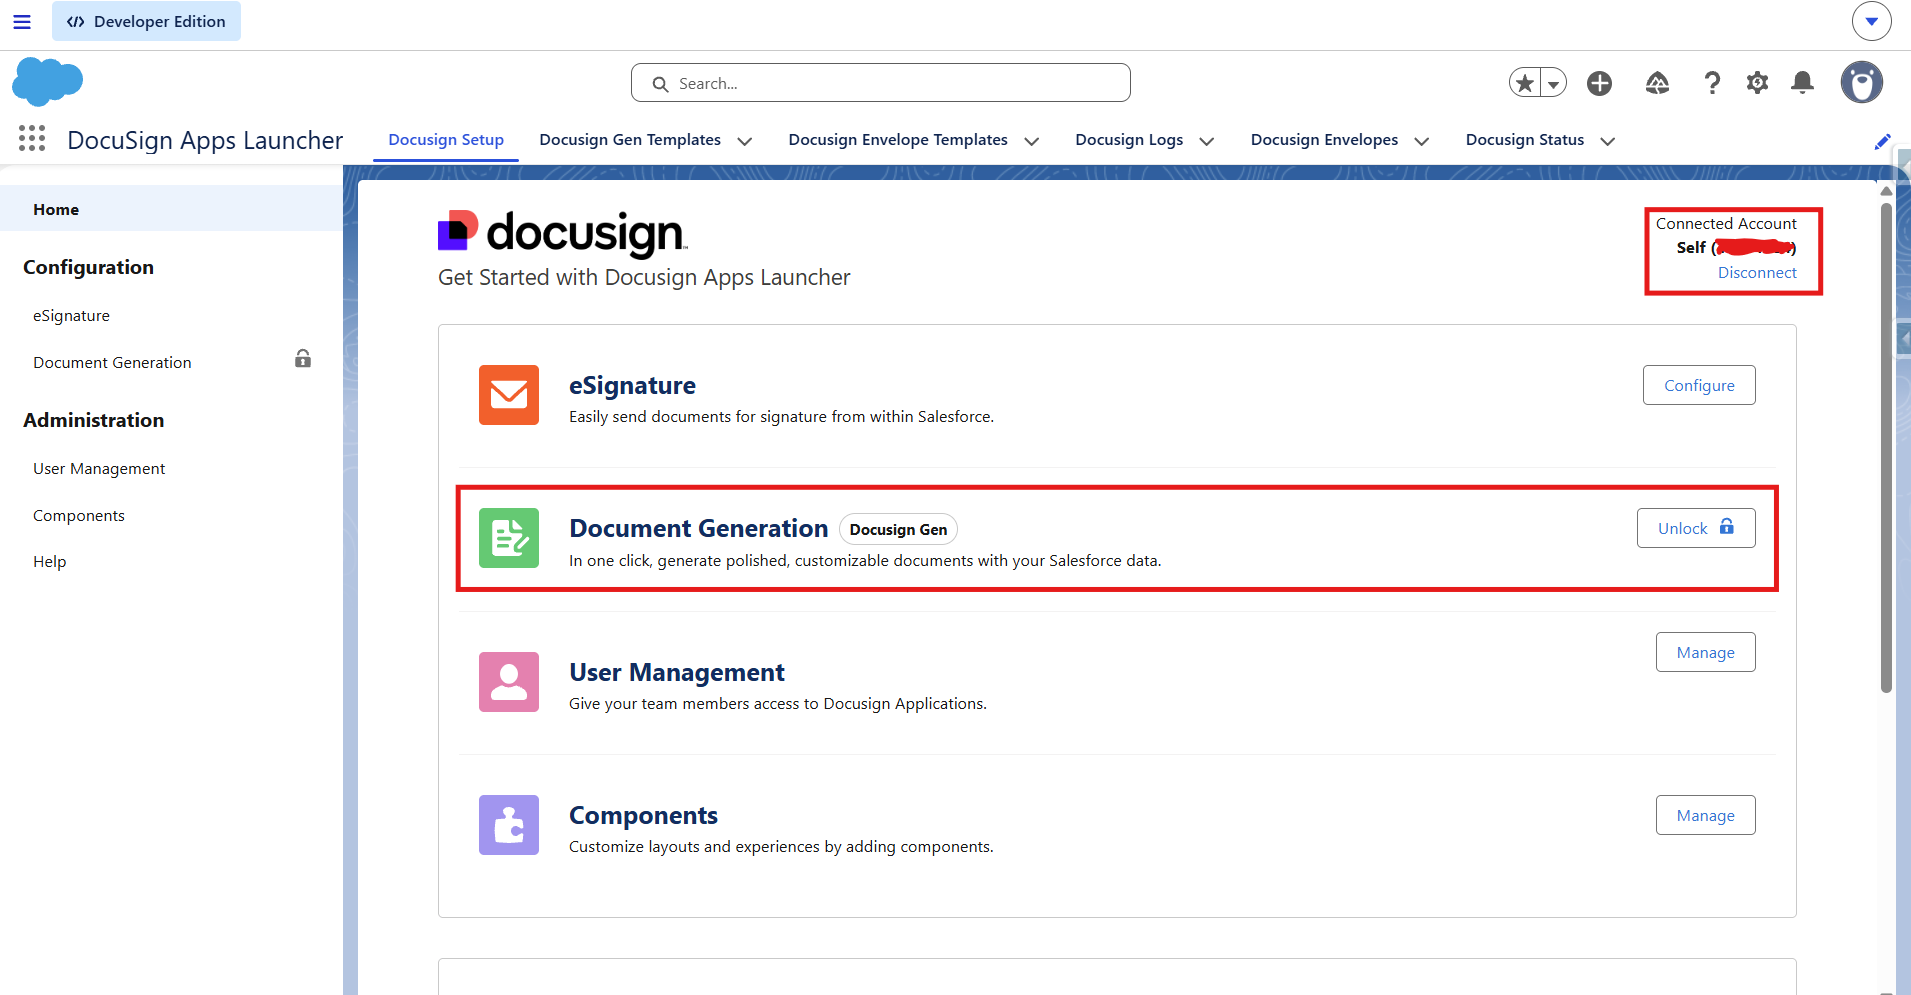Open the Notifications bell icon
Screen dimensions: 1911x995
(1802, 83)
